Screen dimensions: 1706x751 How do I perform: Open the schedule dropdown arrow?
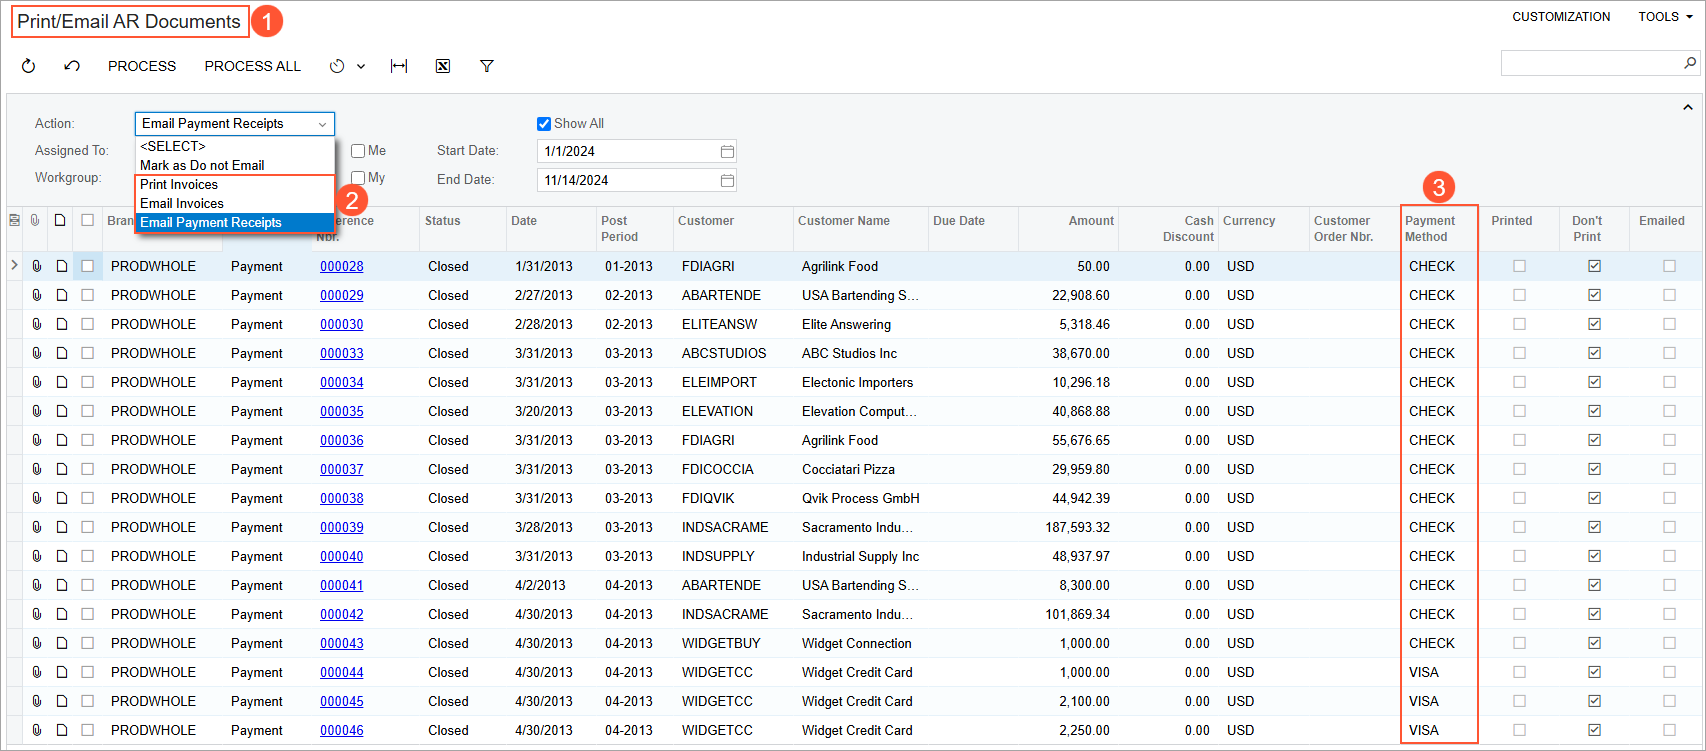pyautogui.click(x=361, y=66)
